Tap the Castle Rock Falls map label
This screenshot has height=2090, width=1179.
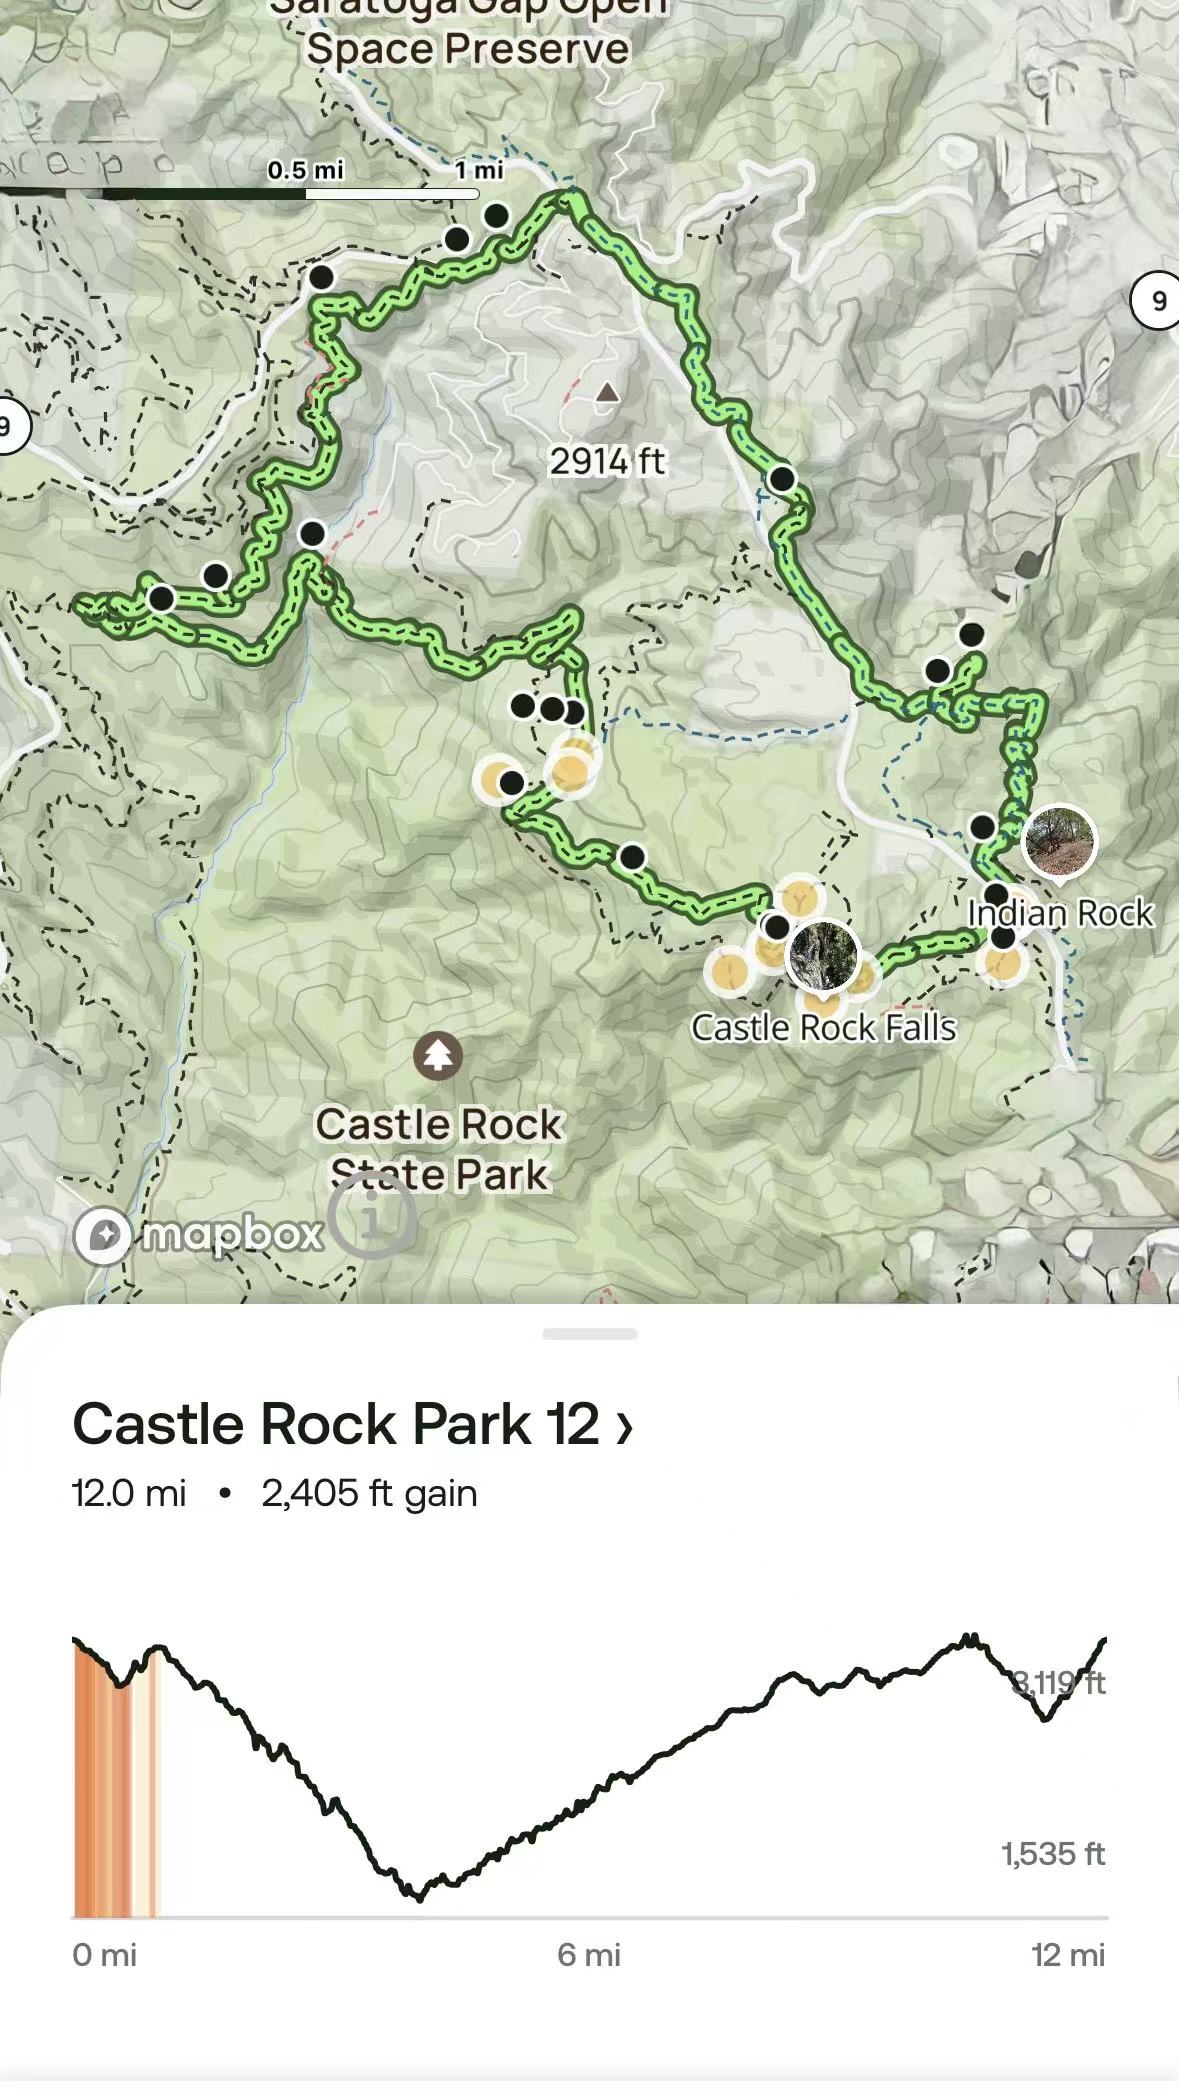[x=824, y=1028]
